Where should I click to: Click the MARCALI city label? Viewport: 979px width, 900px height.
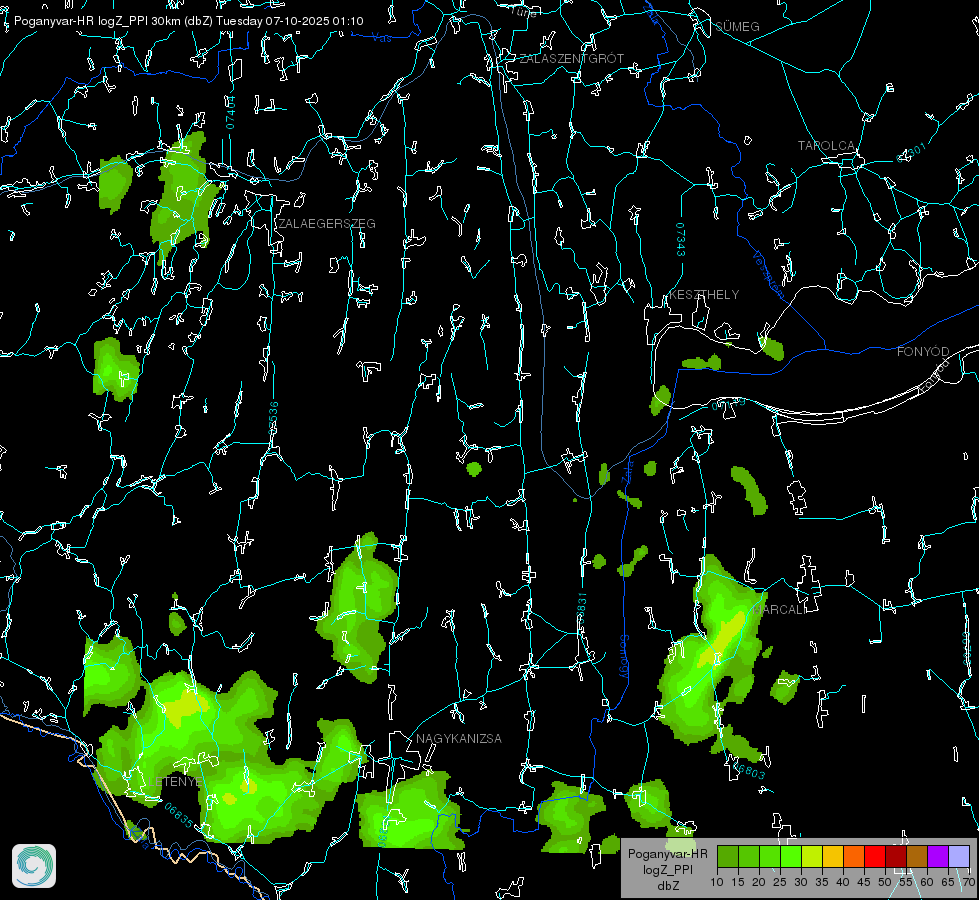point(779,610)
